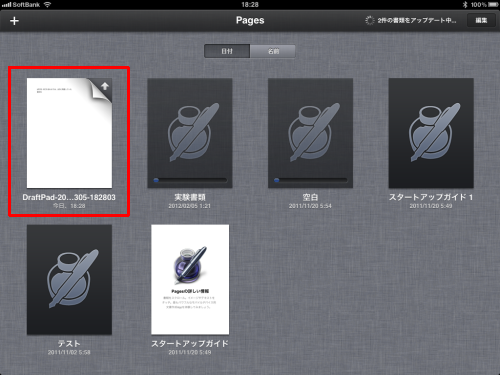
Task: Tap the battery icon in status bar
Action: click(493, 5)
